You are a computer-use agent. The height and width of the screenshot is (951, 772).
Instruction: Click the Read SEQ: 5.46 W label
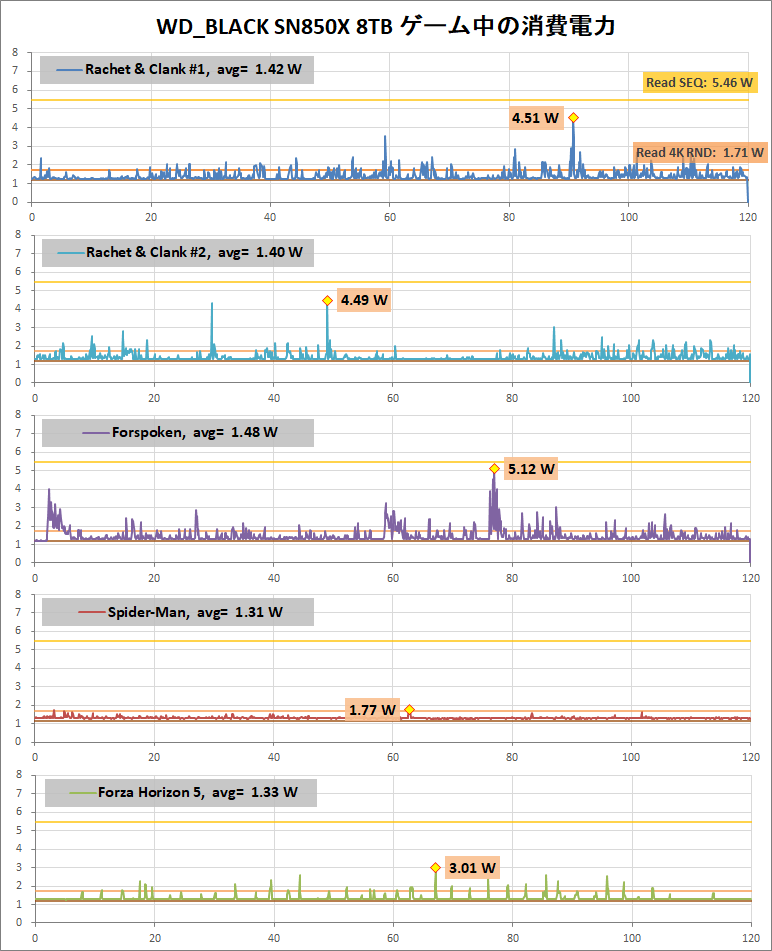pos(699,82)
